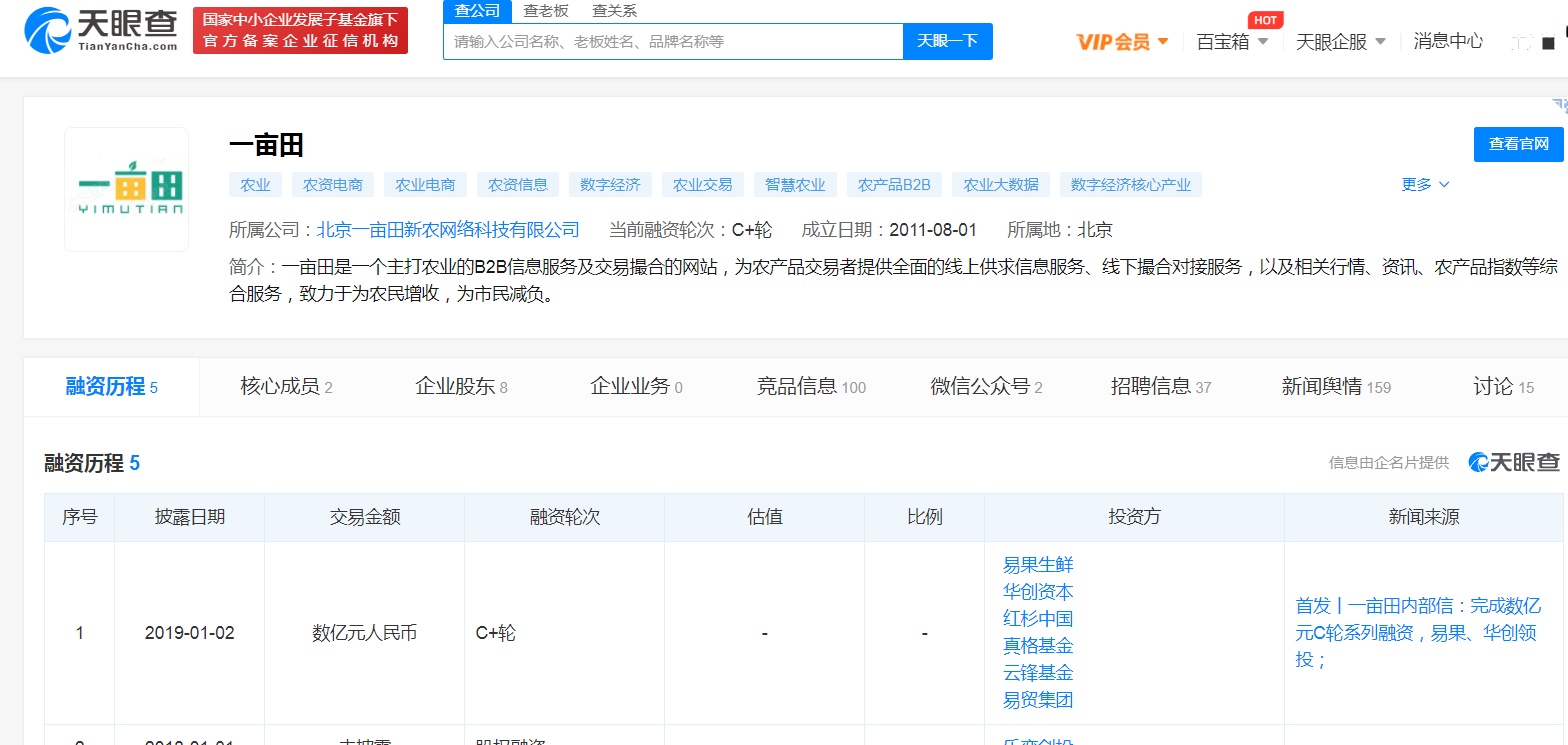Click the 农业交易 tag

pyautogui.click(x=703, y=184)
